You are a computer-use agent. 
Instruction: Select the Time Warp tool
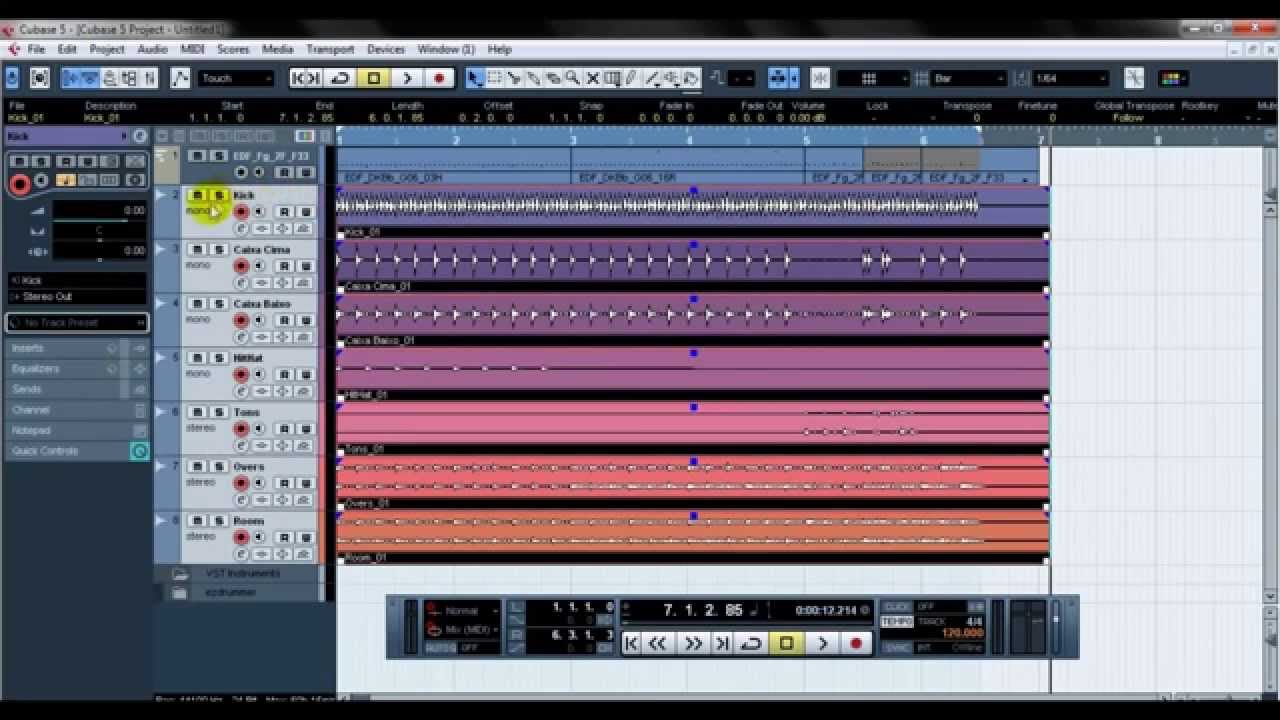coord(612,78)
